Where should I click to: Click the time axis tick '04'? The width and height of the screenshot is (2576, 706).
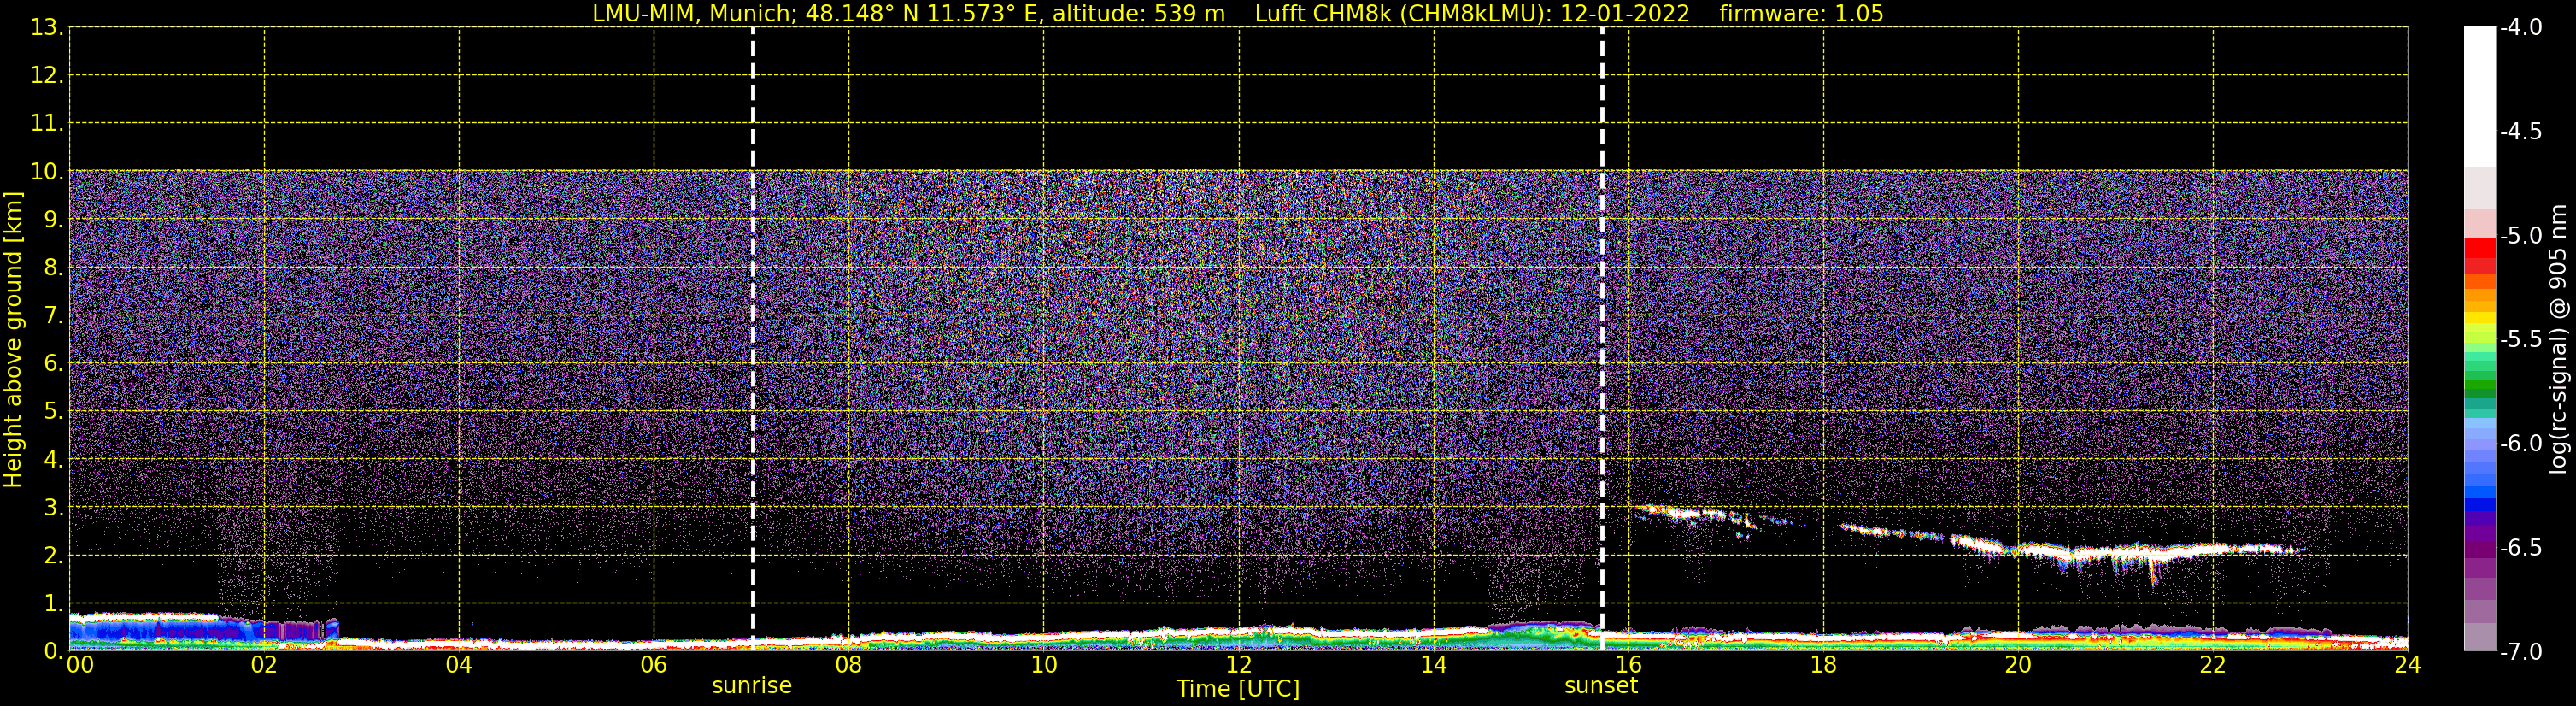point(459,665)
